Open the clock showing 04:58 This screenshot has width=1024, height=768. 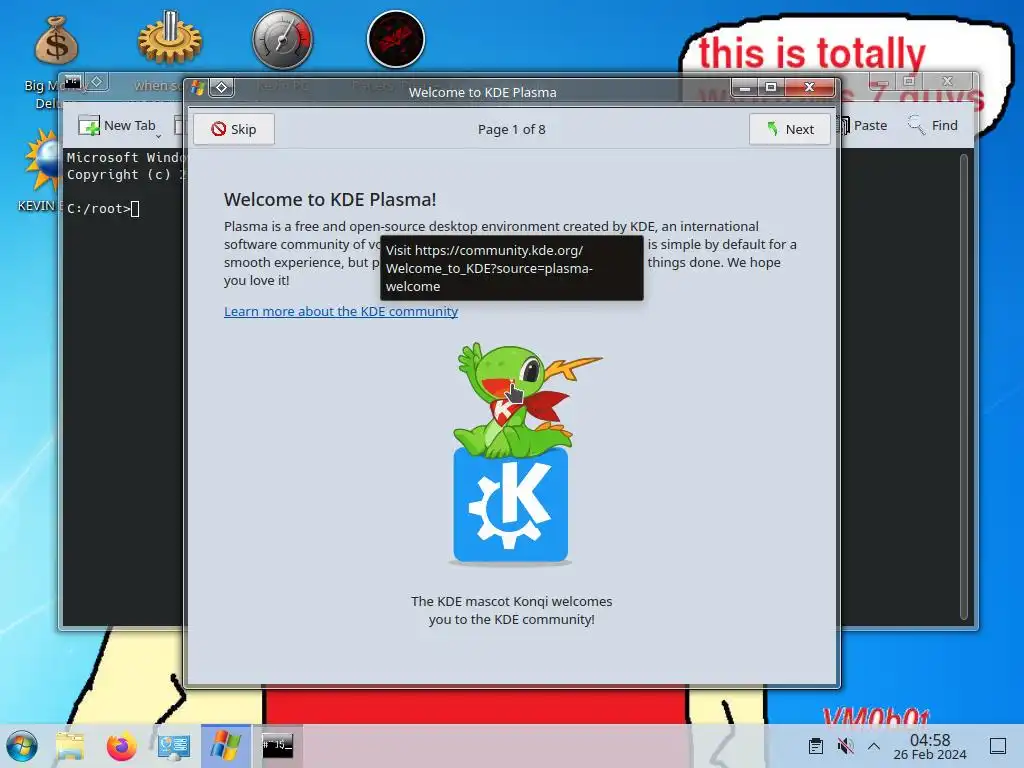pyautogui.click(x=930, y=746)
